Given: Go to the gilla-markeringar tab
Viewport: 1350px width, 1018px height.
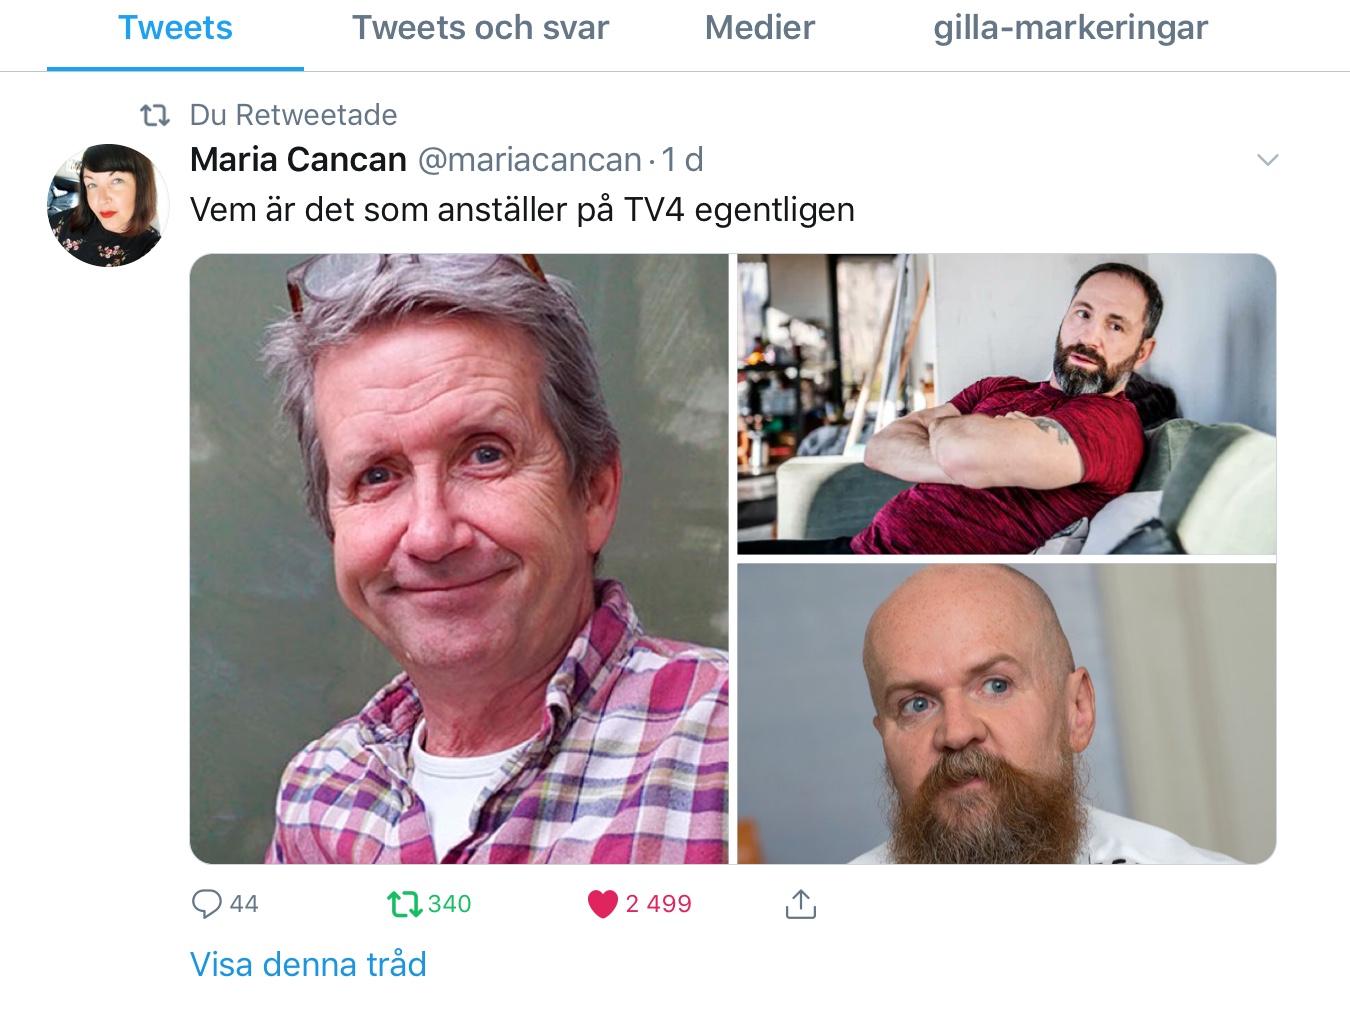Looking at the screenshot, I should 1071,28.
